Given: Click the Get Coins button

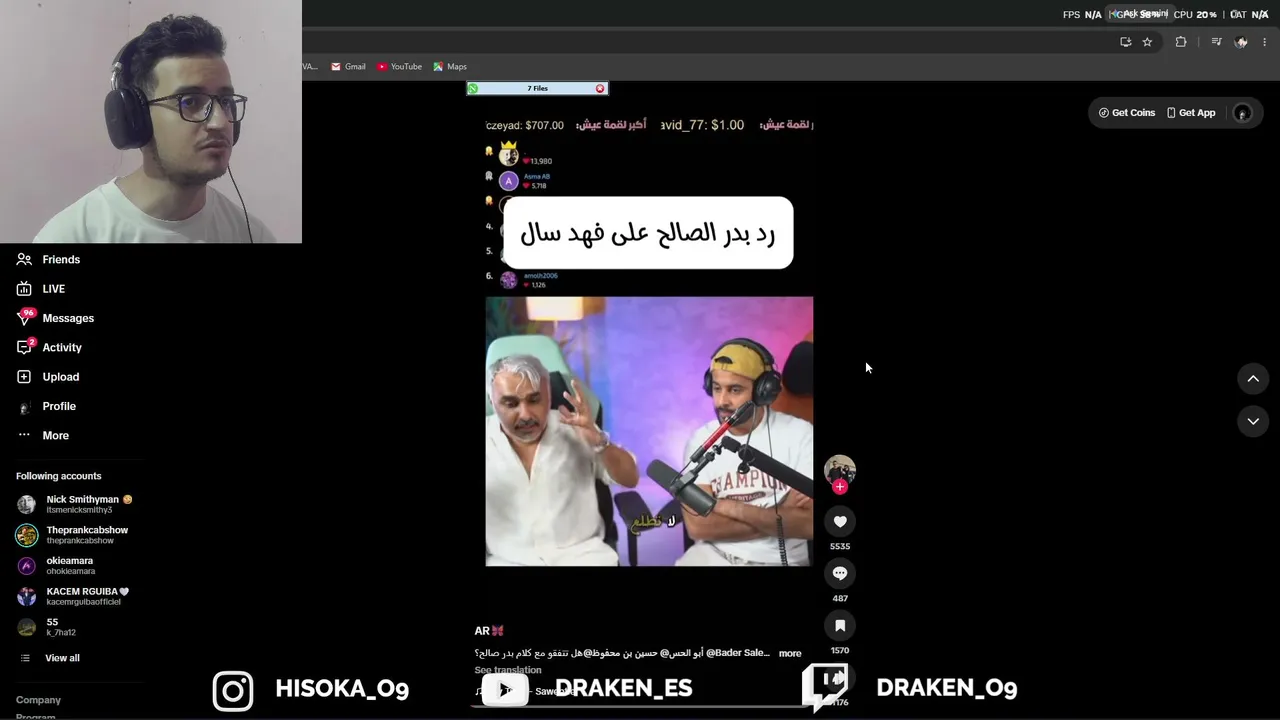Looking at the screenshot, I should click(x=1127, y=113).
